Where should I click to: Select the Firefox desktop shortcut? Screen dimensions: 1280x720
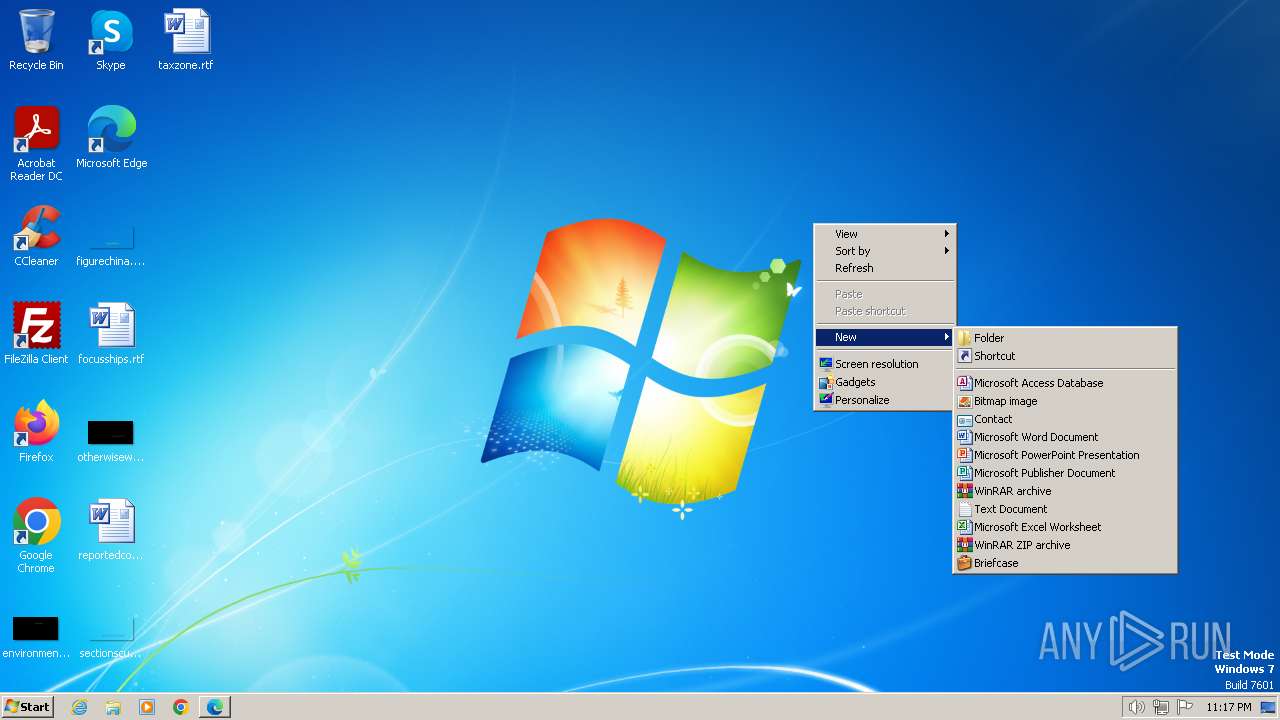coord(36,432)
